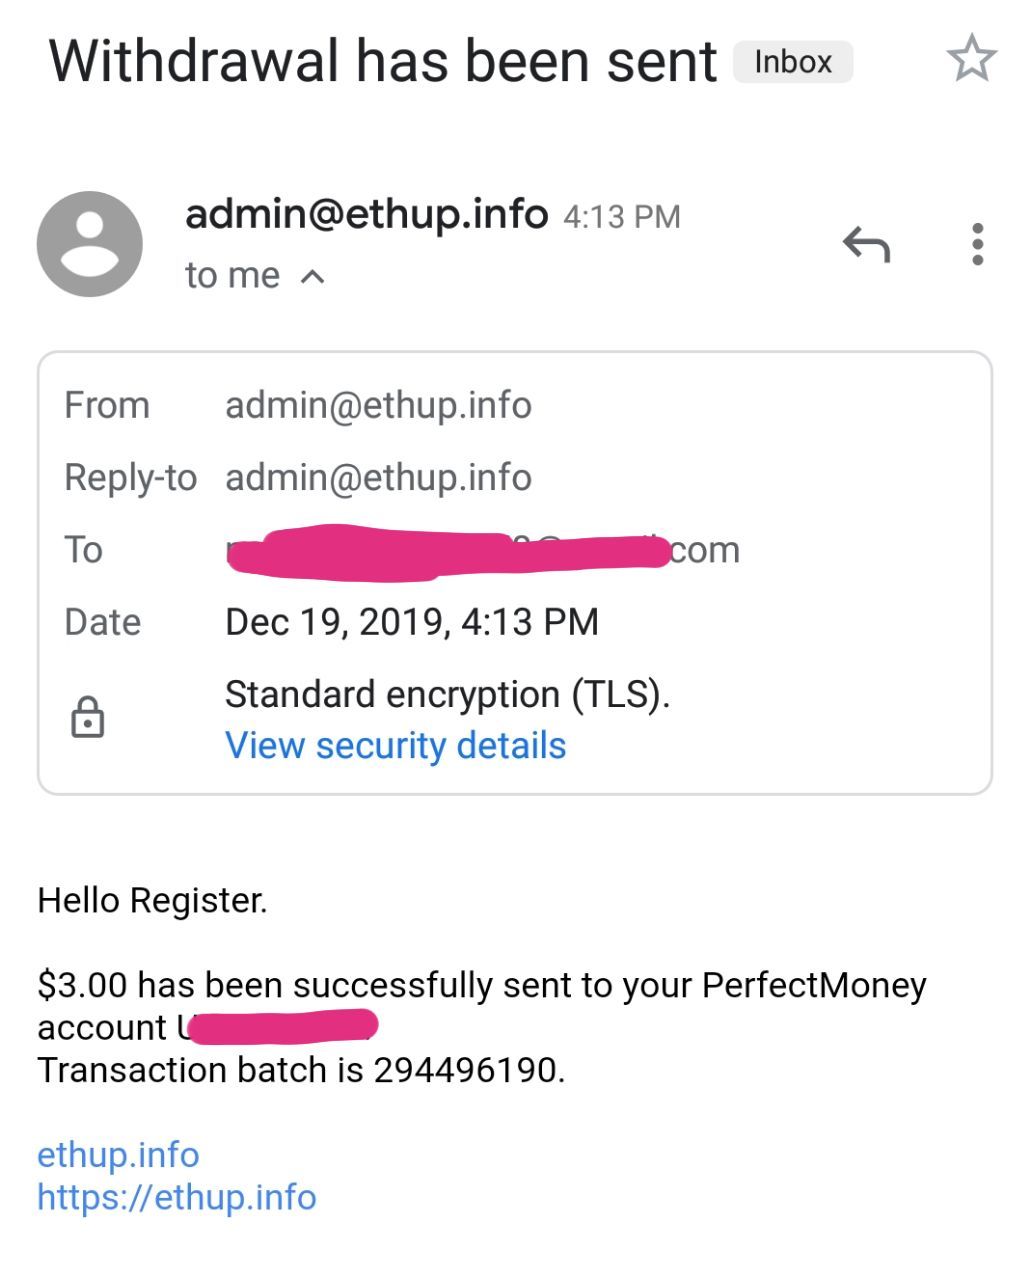The image size is (1030, 1280).
Task: Tap the subject "Withdrawal has been sent"
Action: coord(383,61)
